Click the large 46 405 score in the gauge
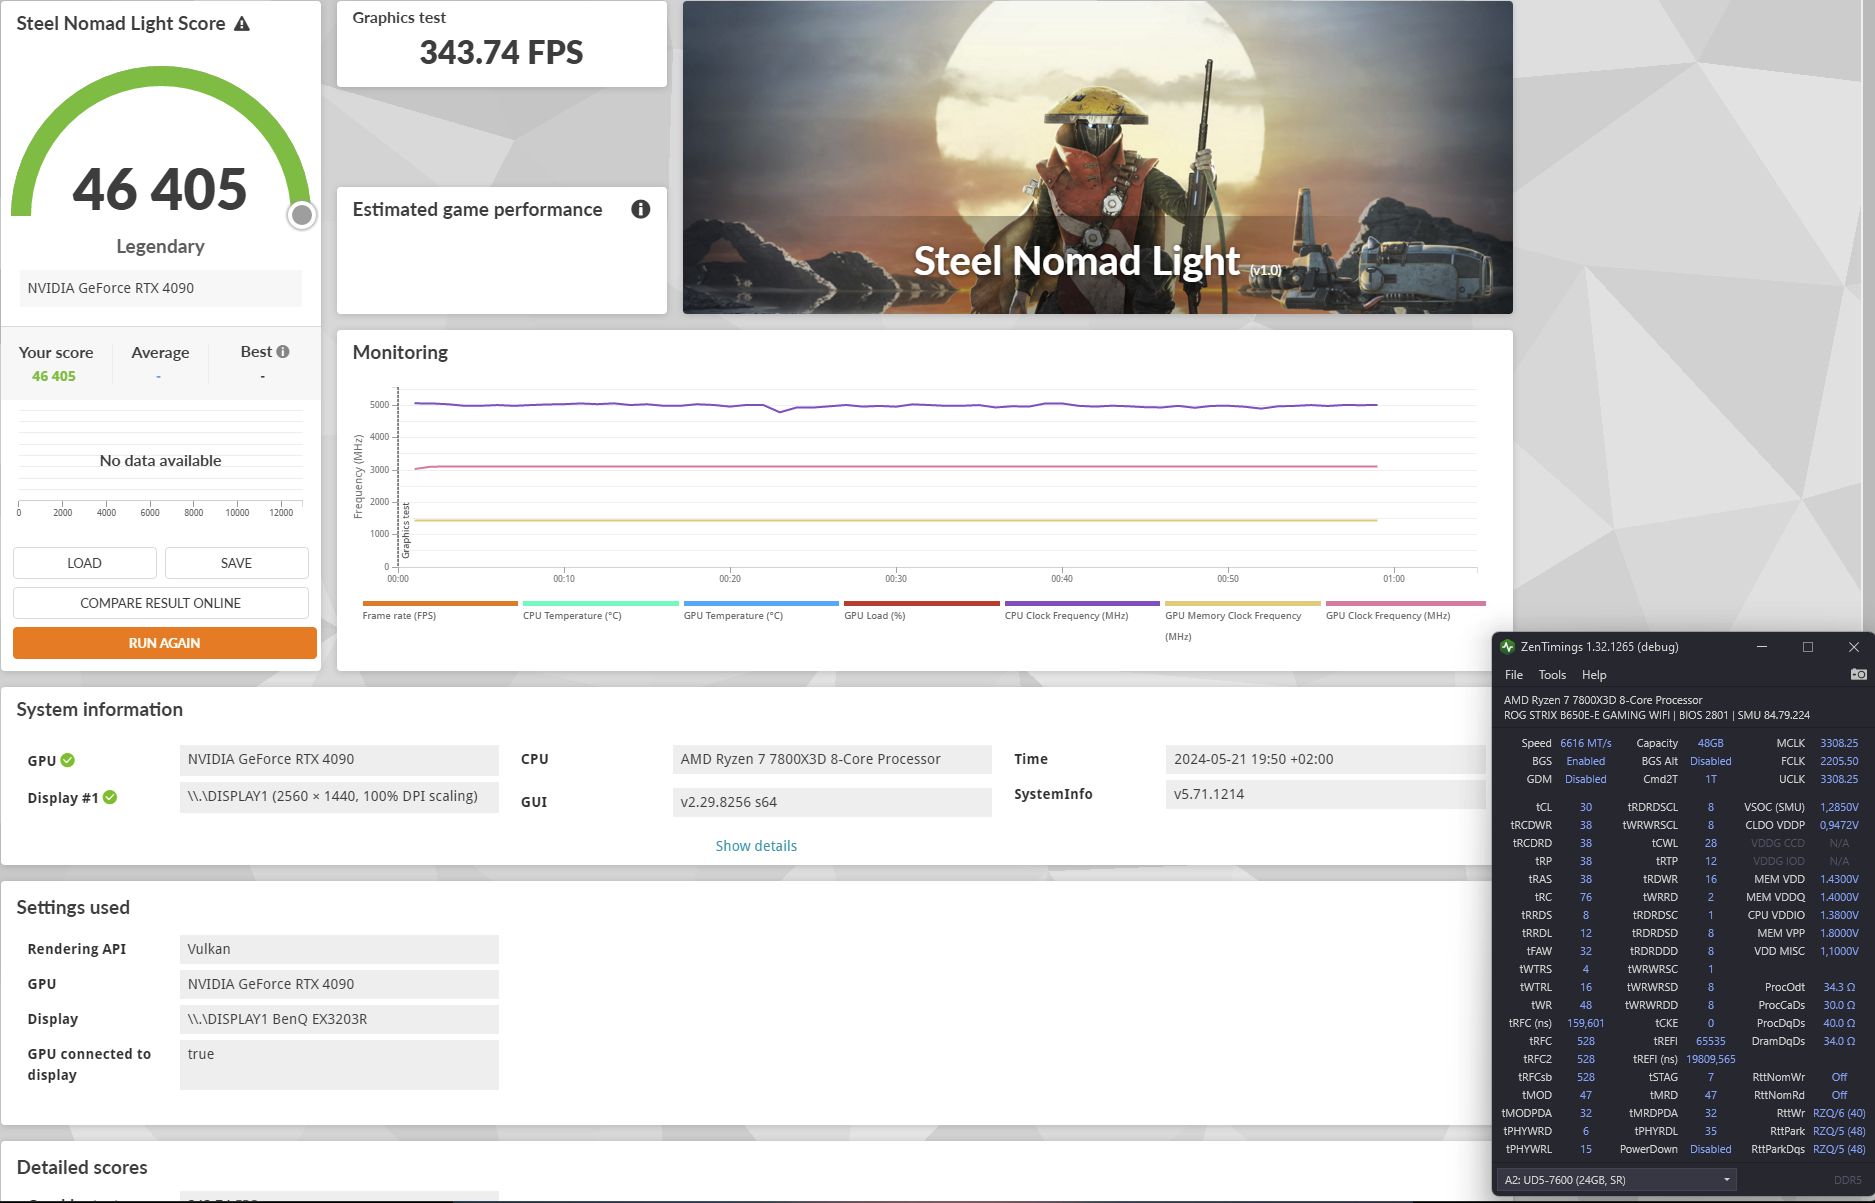Image resolution: width=1875 pixels, height=1203 pixels. (x=160, y=189)
